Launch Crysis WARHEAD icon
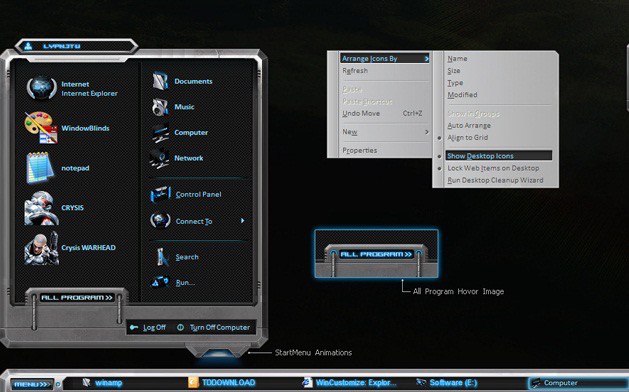Screen dimensions: 629x392 click(x=41, y=248)
